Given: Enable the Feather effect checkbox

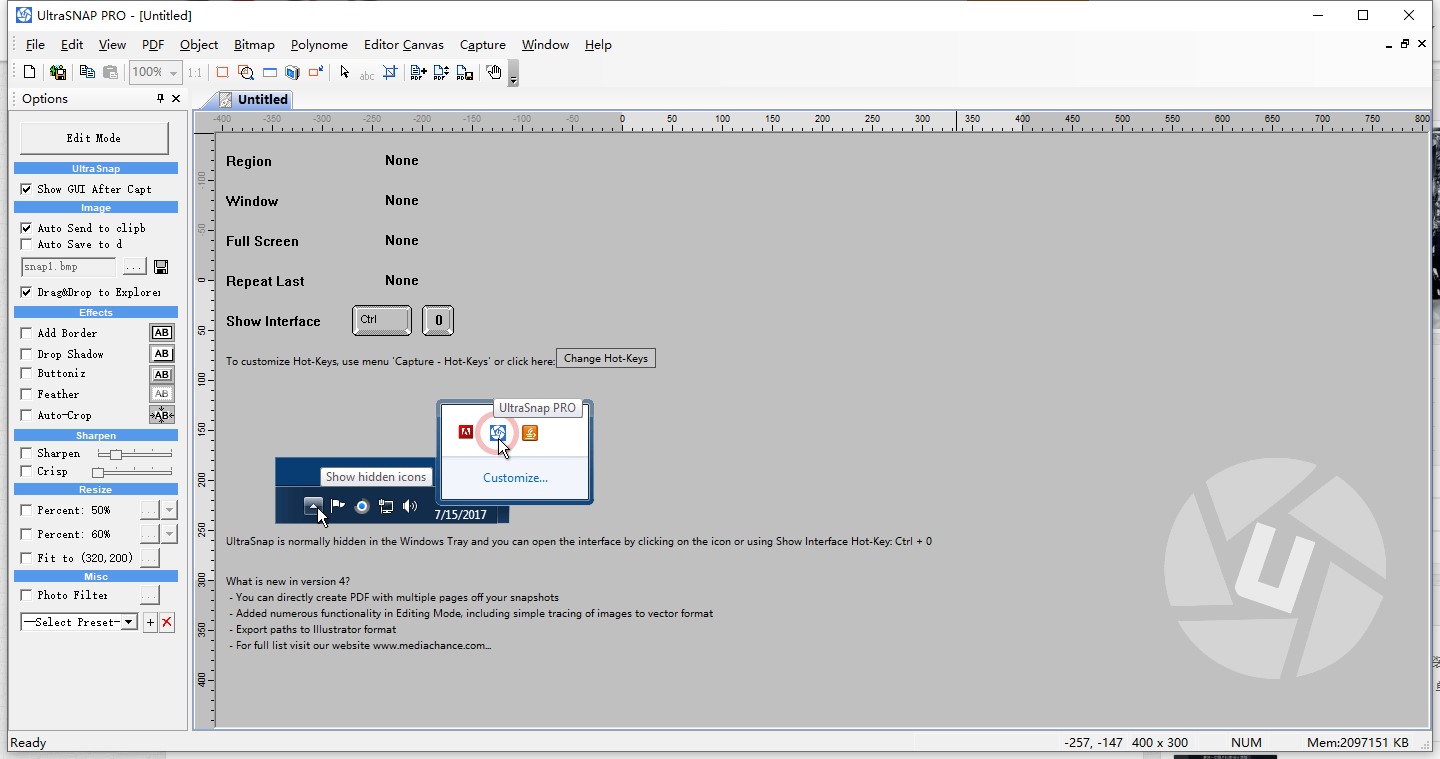Looking at the screenshot, I should click(27, 394).
